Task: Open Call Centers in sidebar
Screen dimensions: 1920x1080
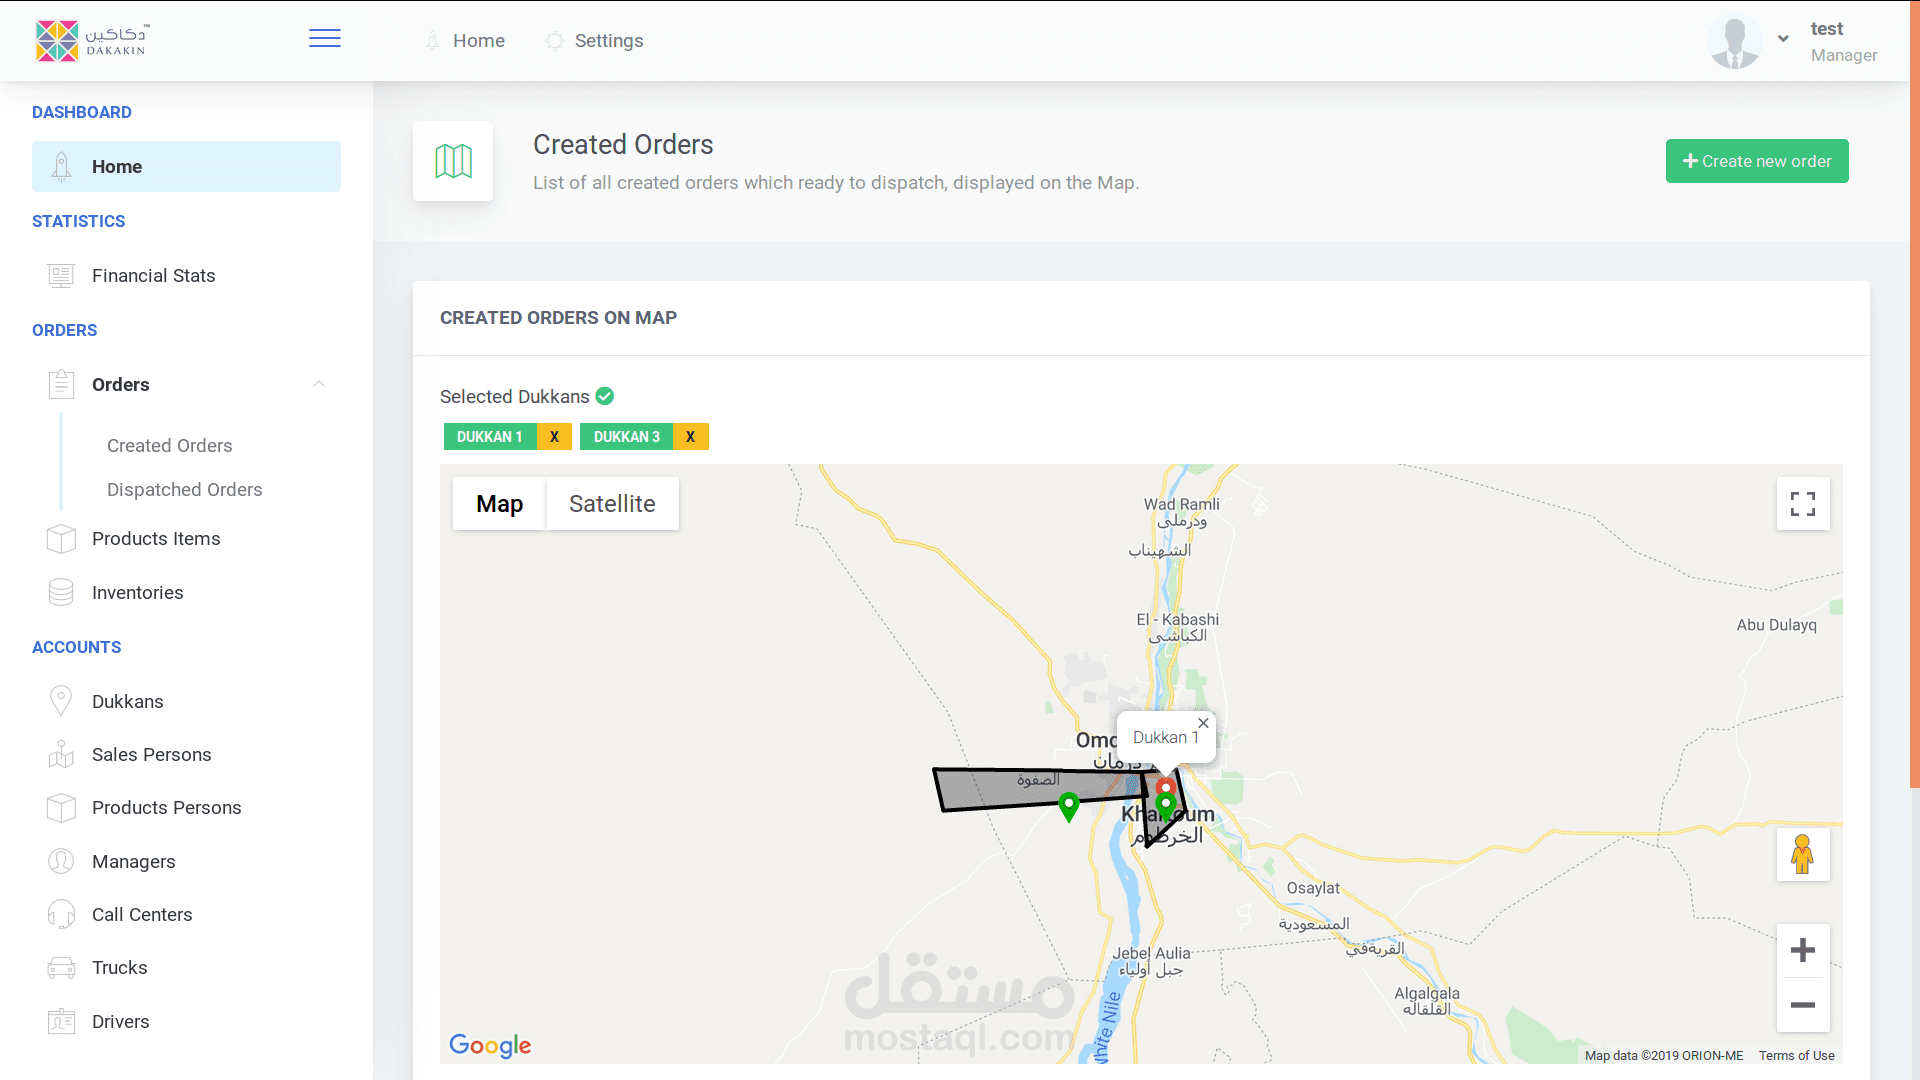Action: coord(141,914)
